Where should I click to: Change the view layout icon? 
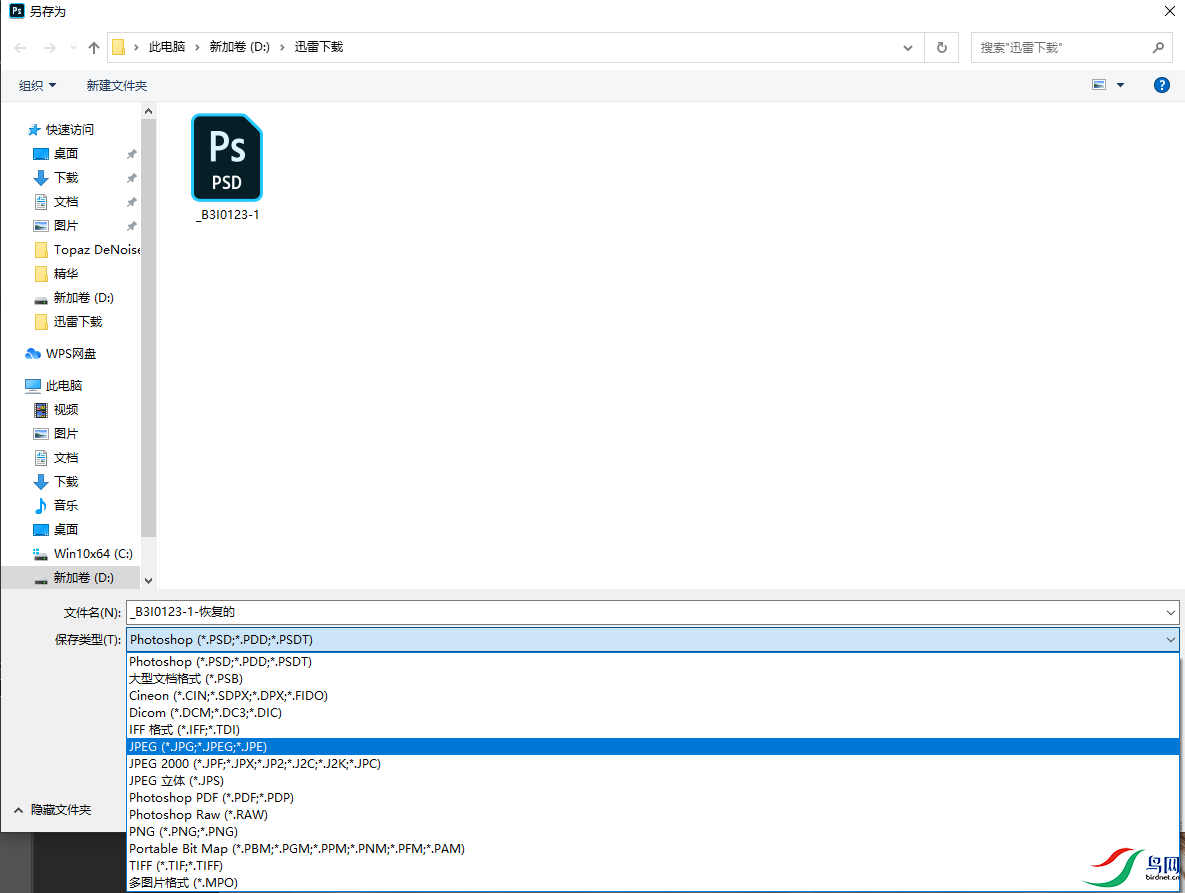click(x=1099, y=85)
